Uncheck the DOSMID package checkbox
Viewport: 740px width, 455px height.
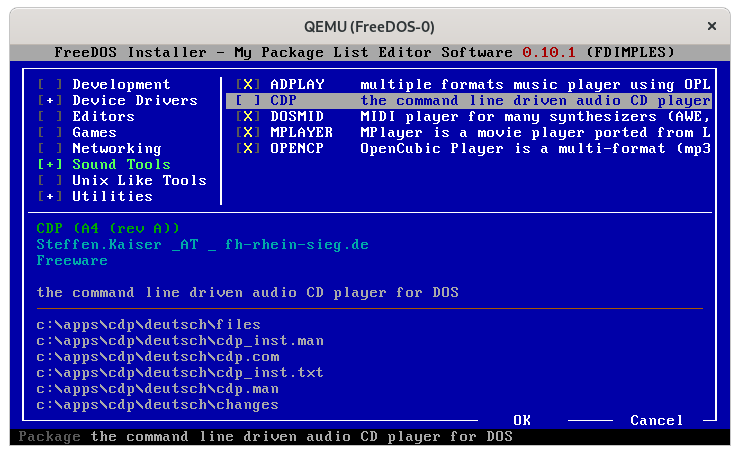[247, 117]
